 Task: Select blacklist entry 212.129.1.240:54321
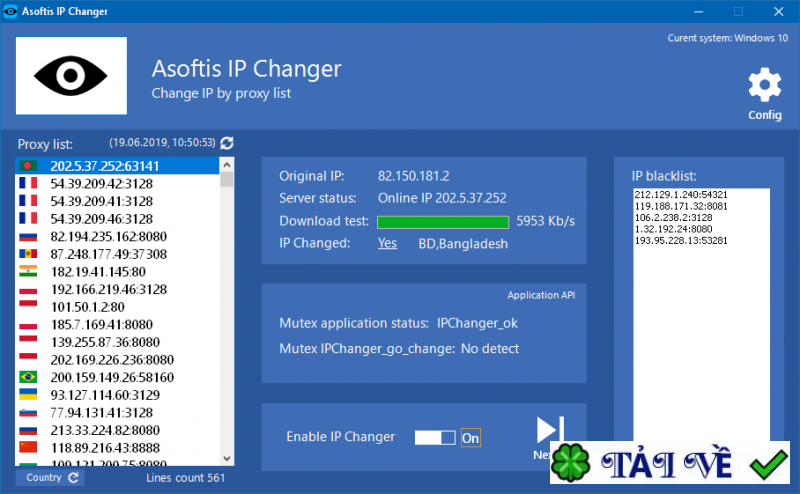(681, 195)
